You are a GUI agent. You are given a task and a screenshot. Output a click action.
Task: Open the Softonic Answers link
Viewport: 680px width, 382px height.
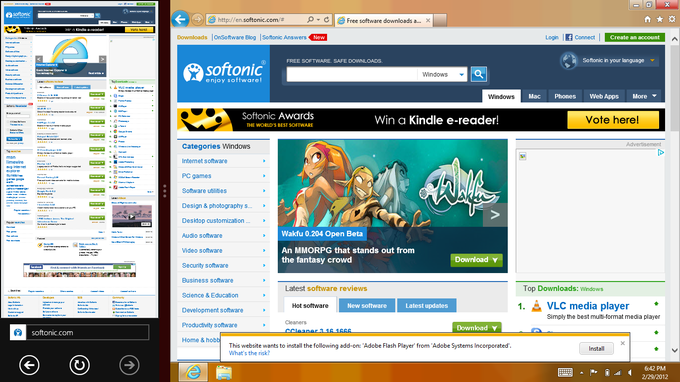click(284, 37)
